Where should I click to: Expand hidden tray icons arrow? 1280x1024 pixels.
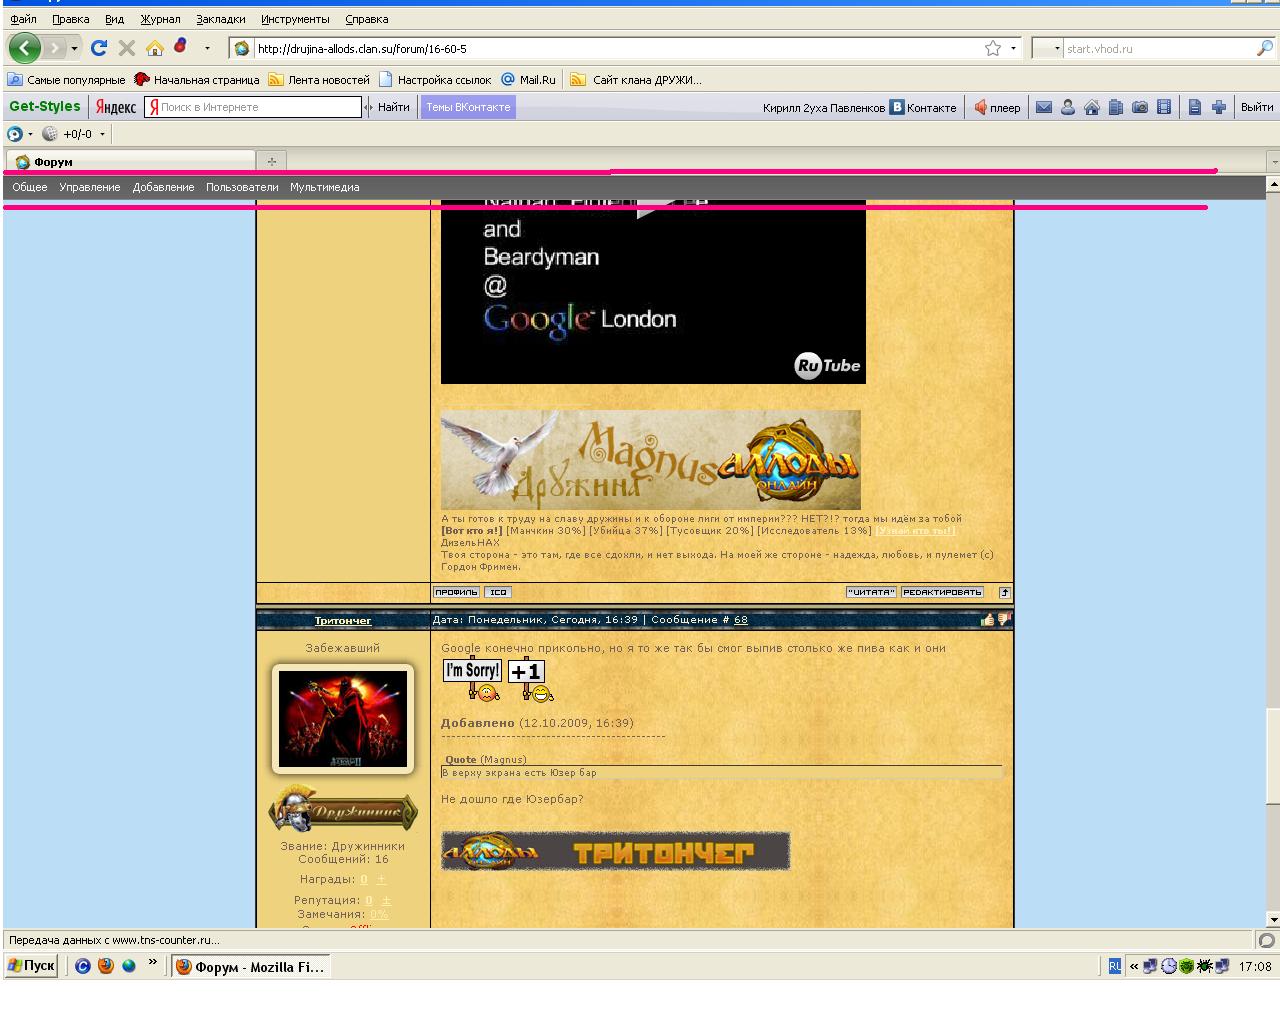[1133, 966]
